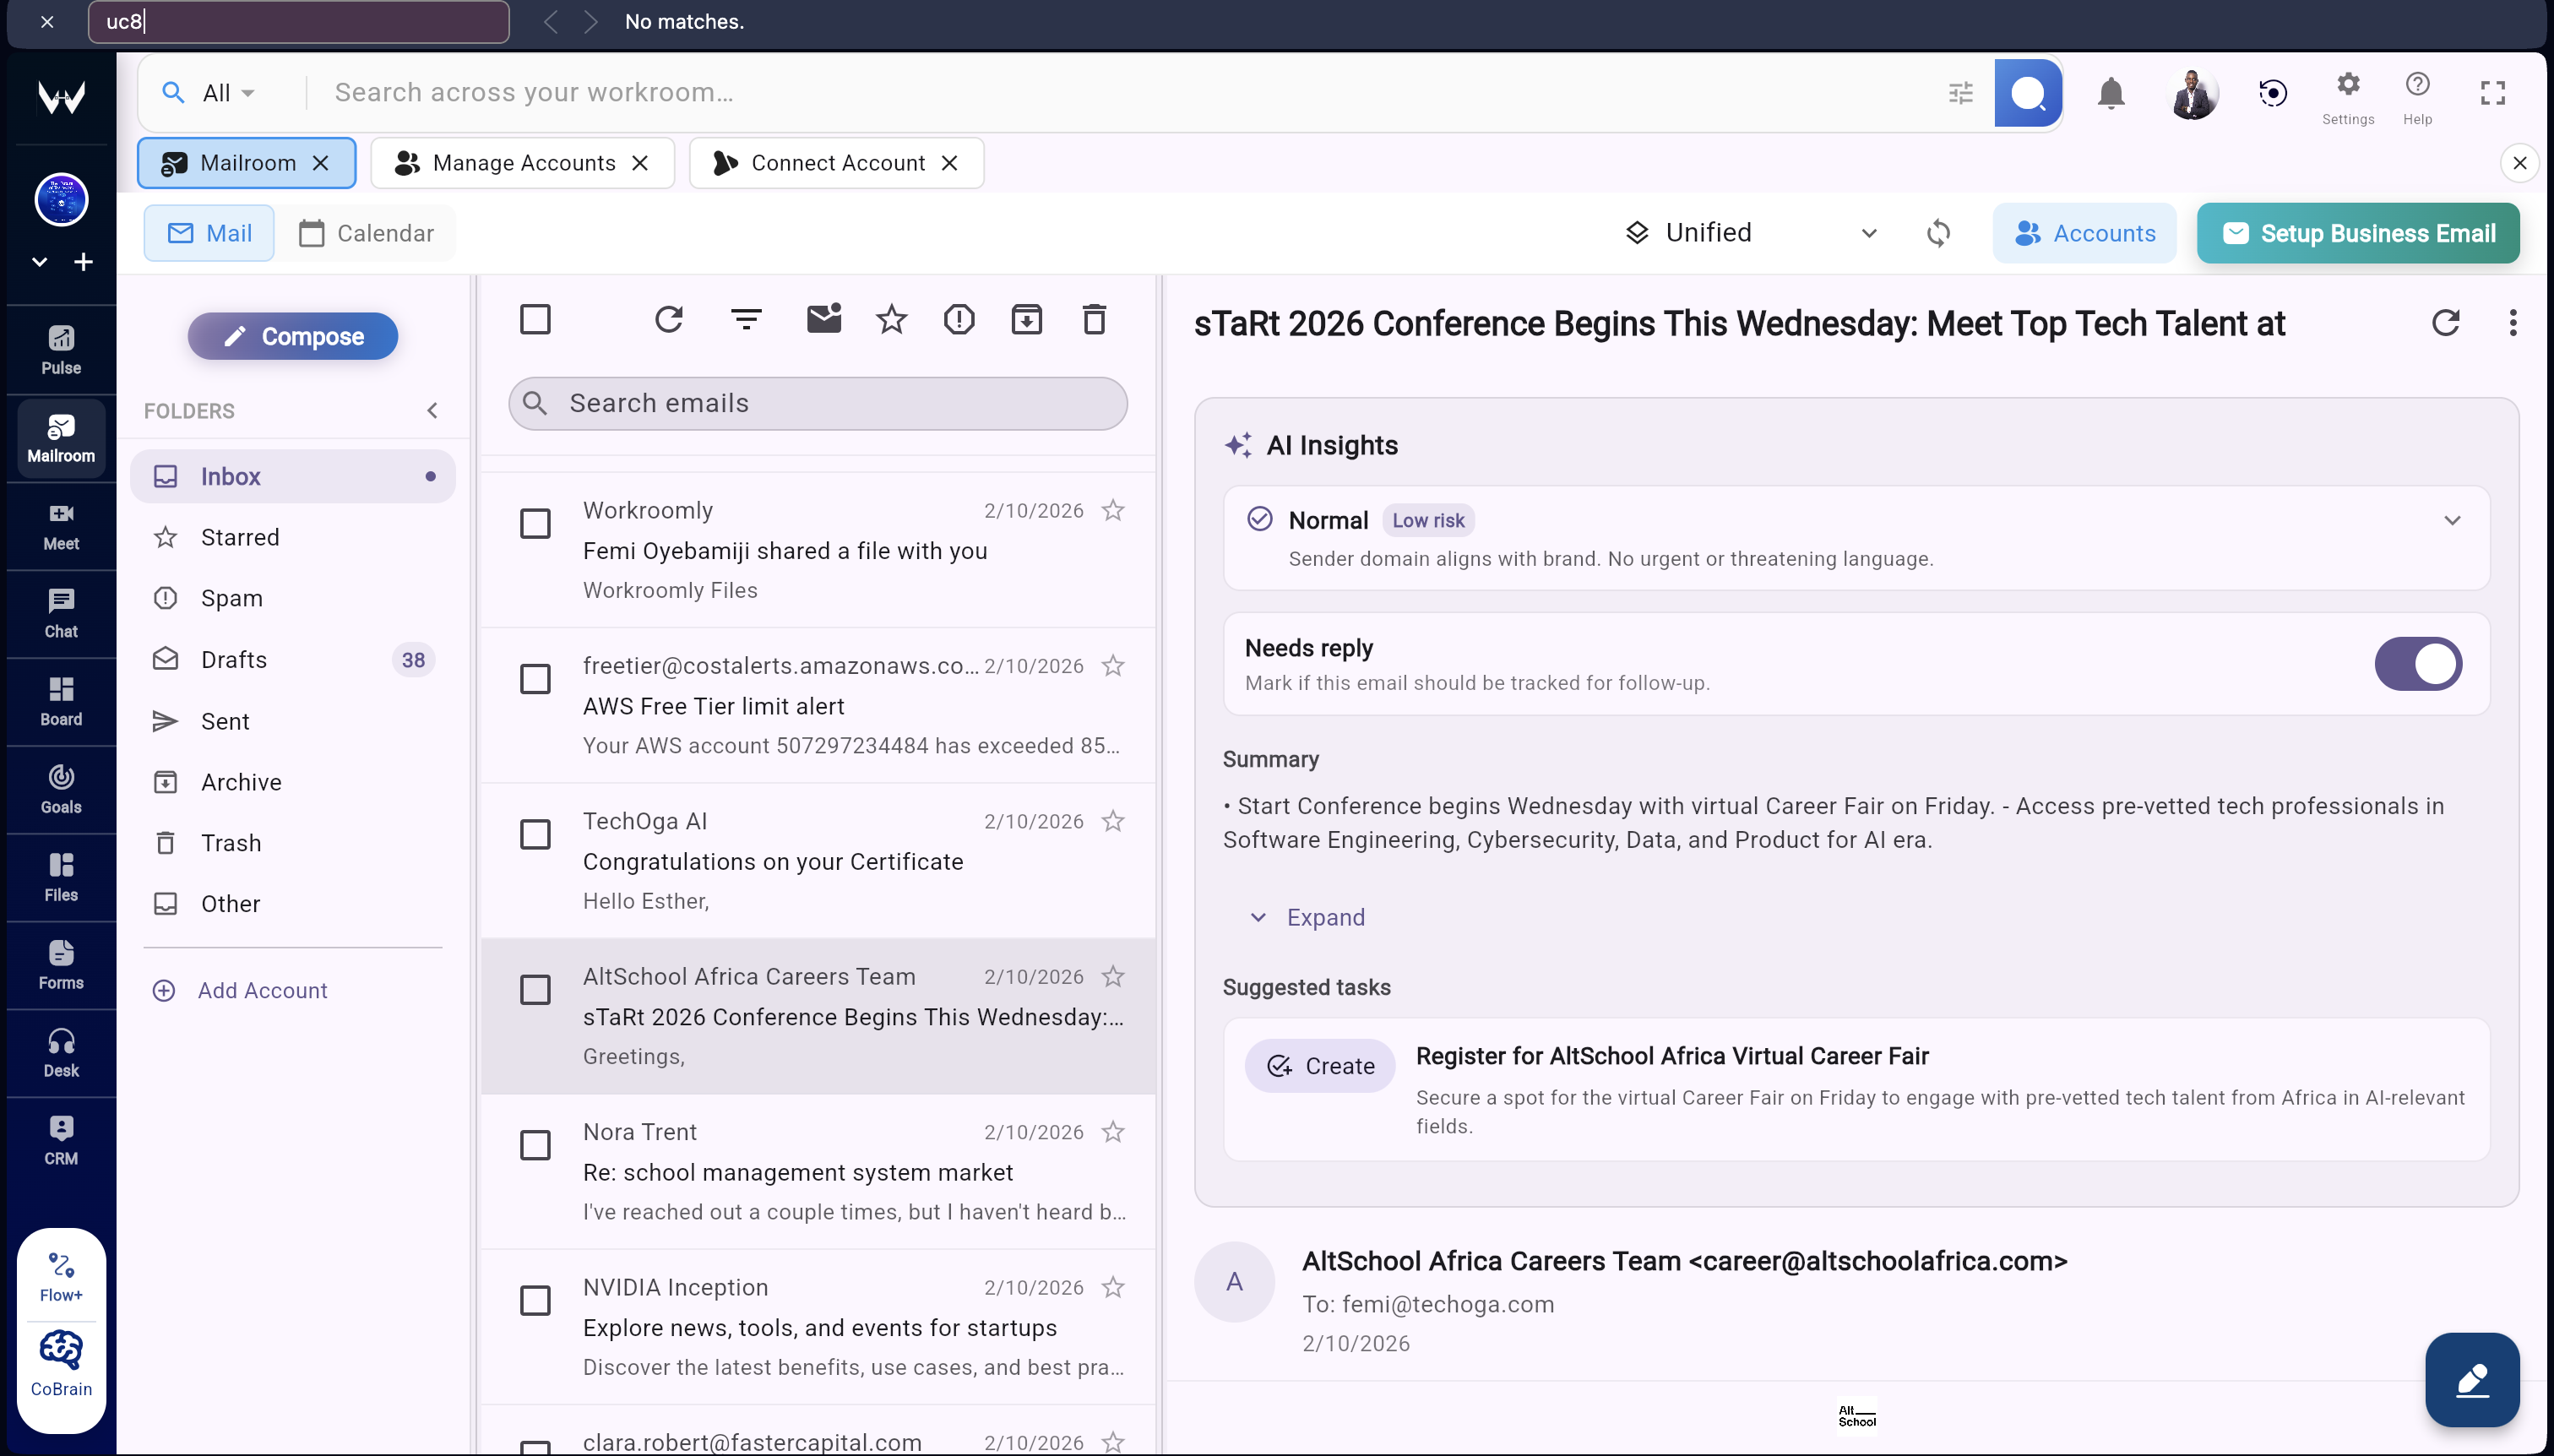Check the select-all emails checkbox
This screenshot has width=2554, height=1456.
coord(536,318)
